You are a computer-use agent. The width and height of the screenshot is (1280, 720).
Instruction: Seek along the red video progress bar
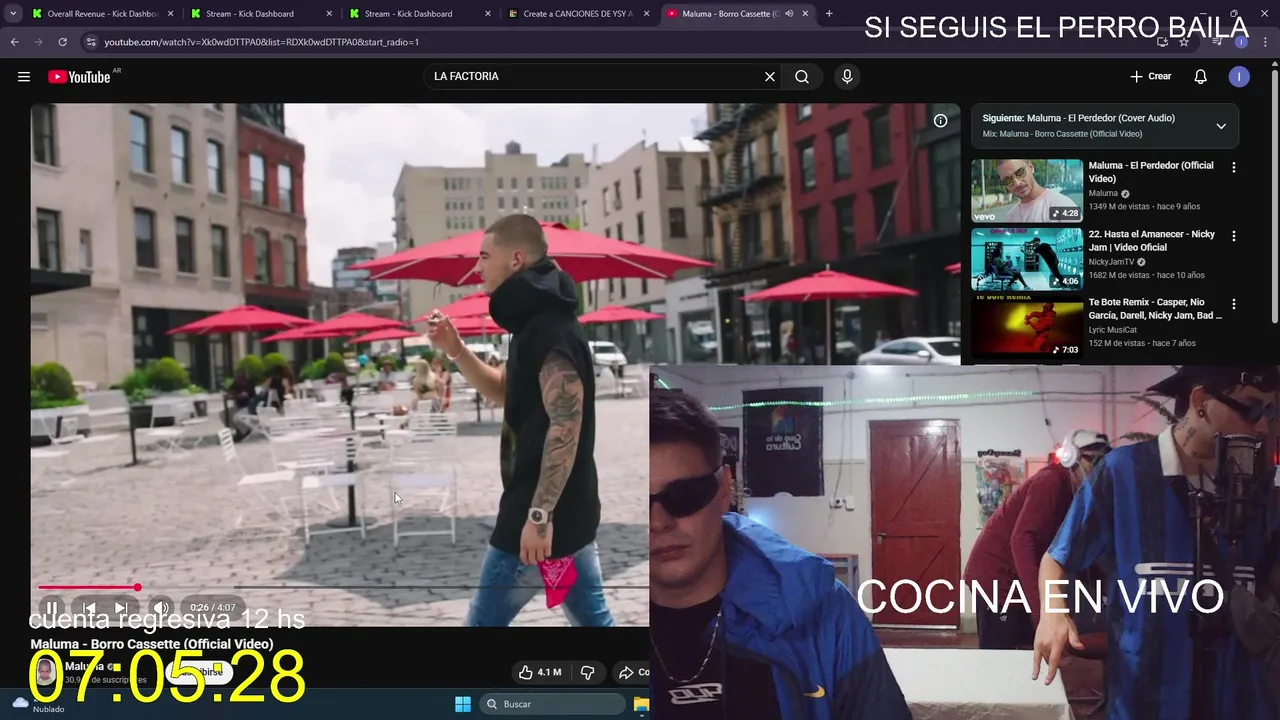click(x=343, y=587)
